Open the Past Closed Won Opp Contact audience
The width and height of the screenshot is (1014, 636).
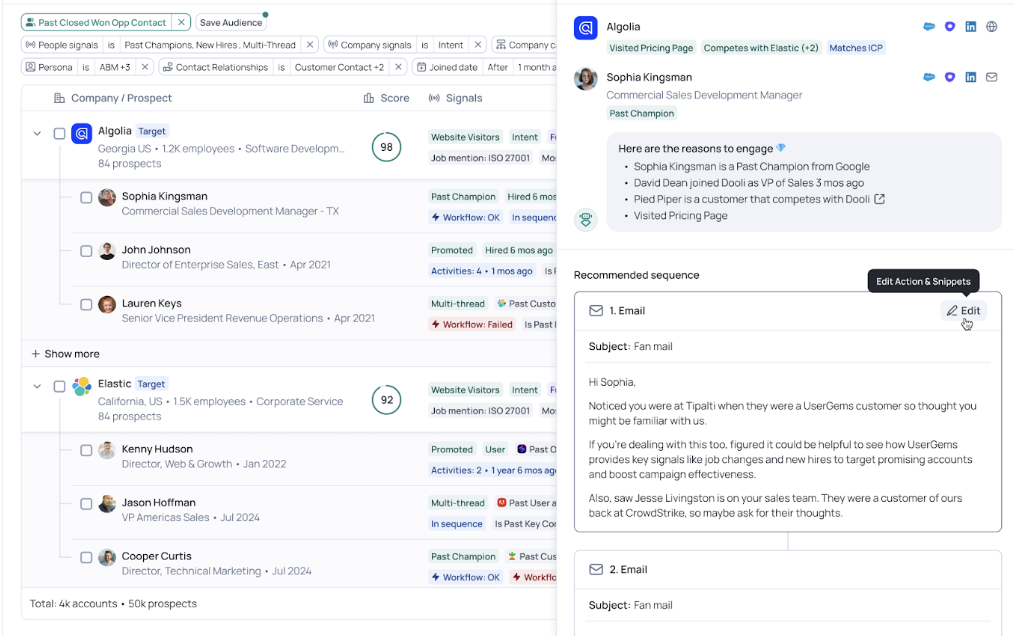(96, 22)
